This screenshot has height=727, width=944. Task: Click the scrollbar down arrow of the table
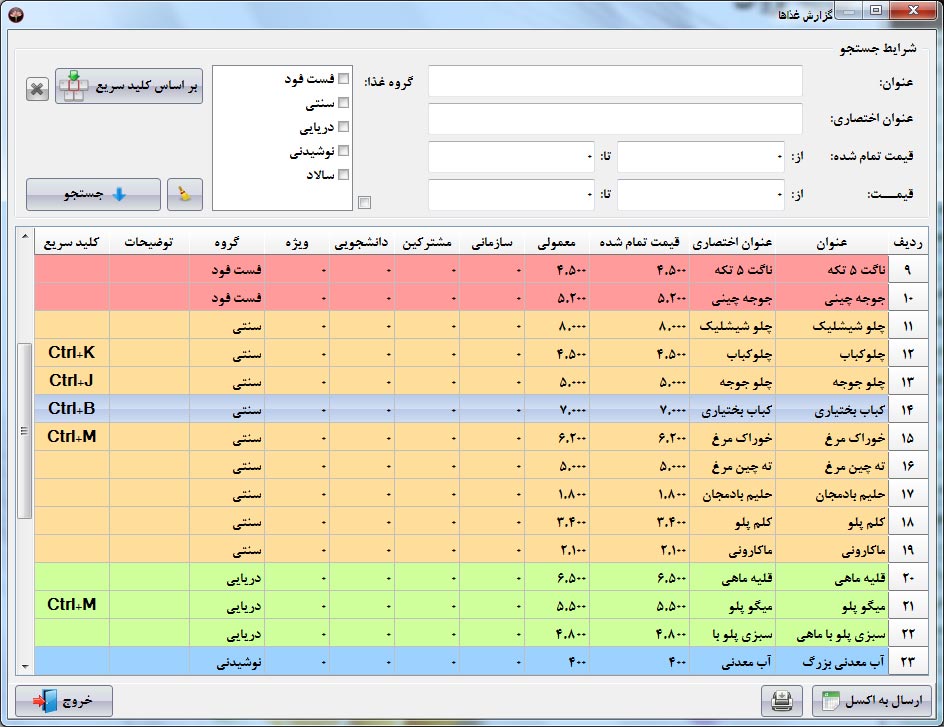tap(24, 665)
